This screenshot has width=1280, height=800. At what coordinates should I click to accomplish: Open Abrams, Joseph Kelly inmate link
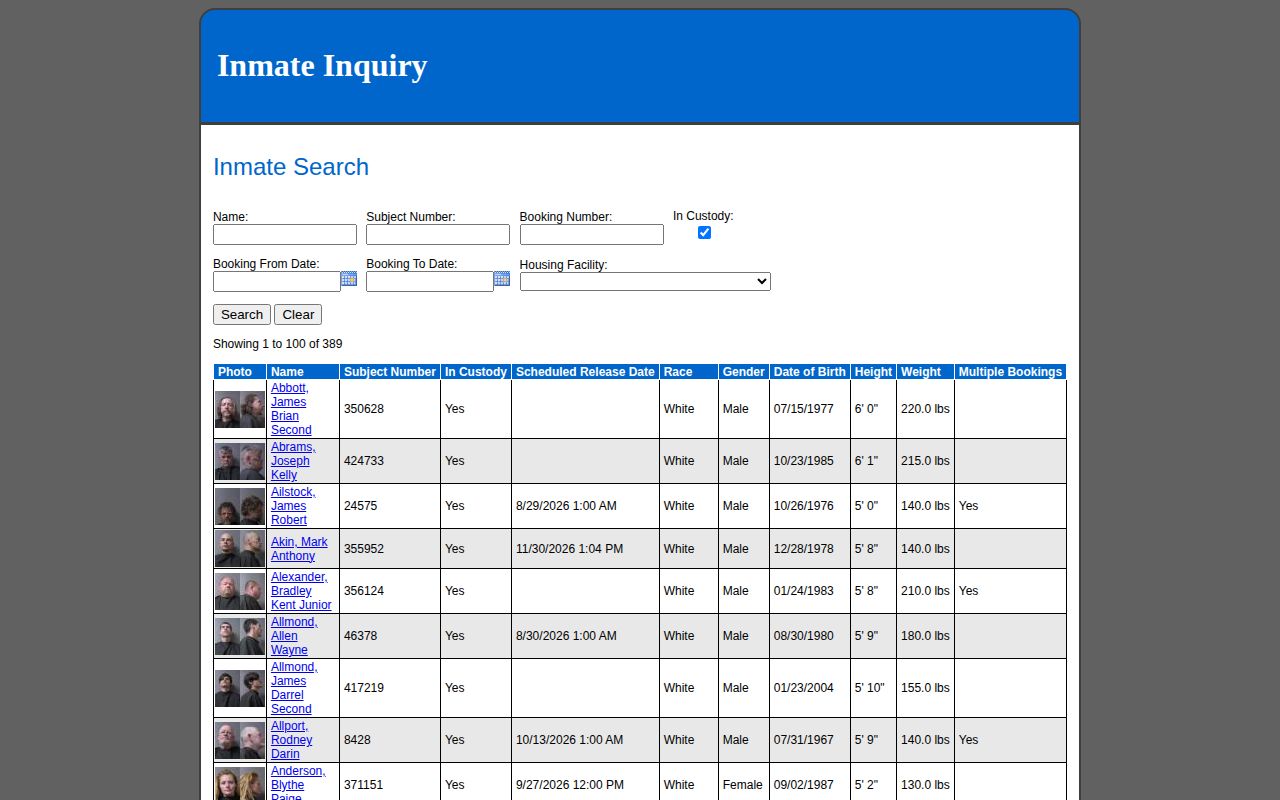click(293, 461)
